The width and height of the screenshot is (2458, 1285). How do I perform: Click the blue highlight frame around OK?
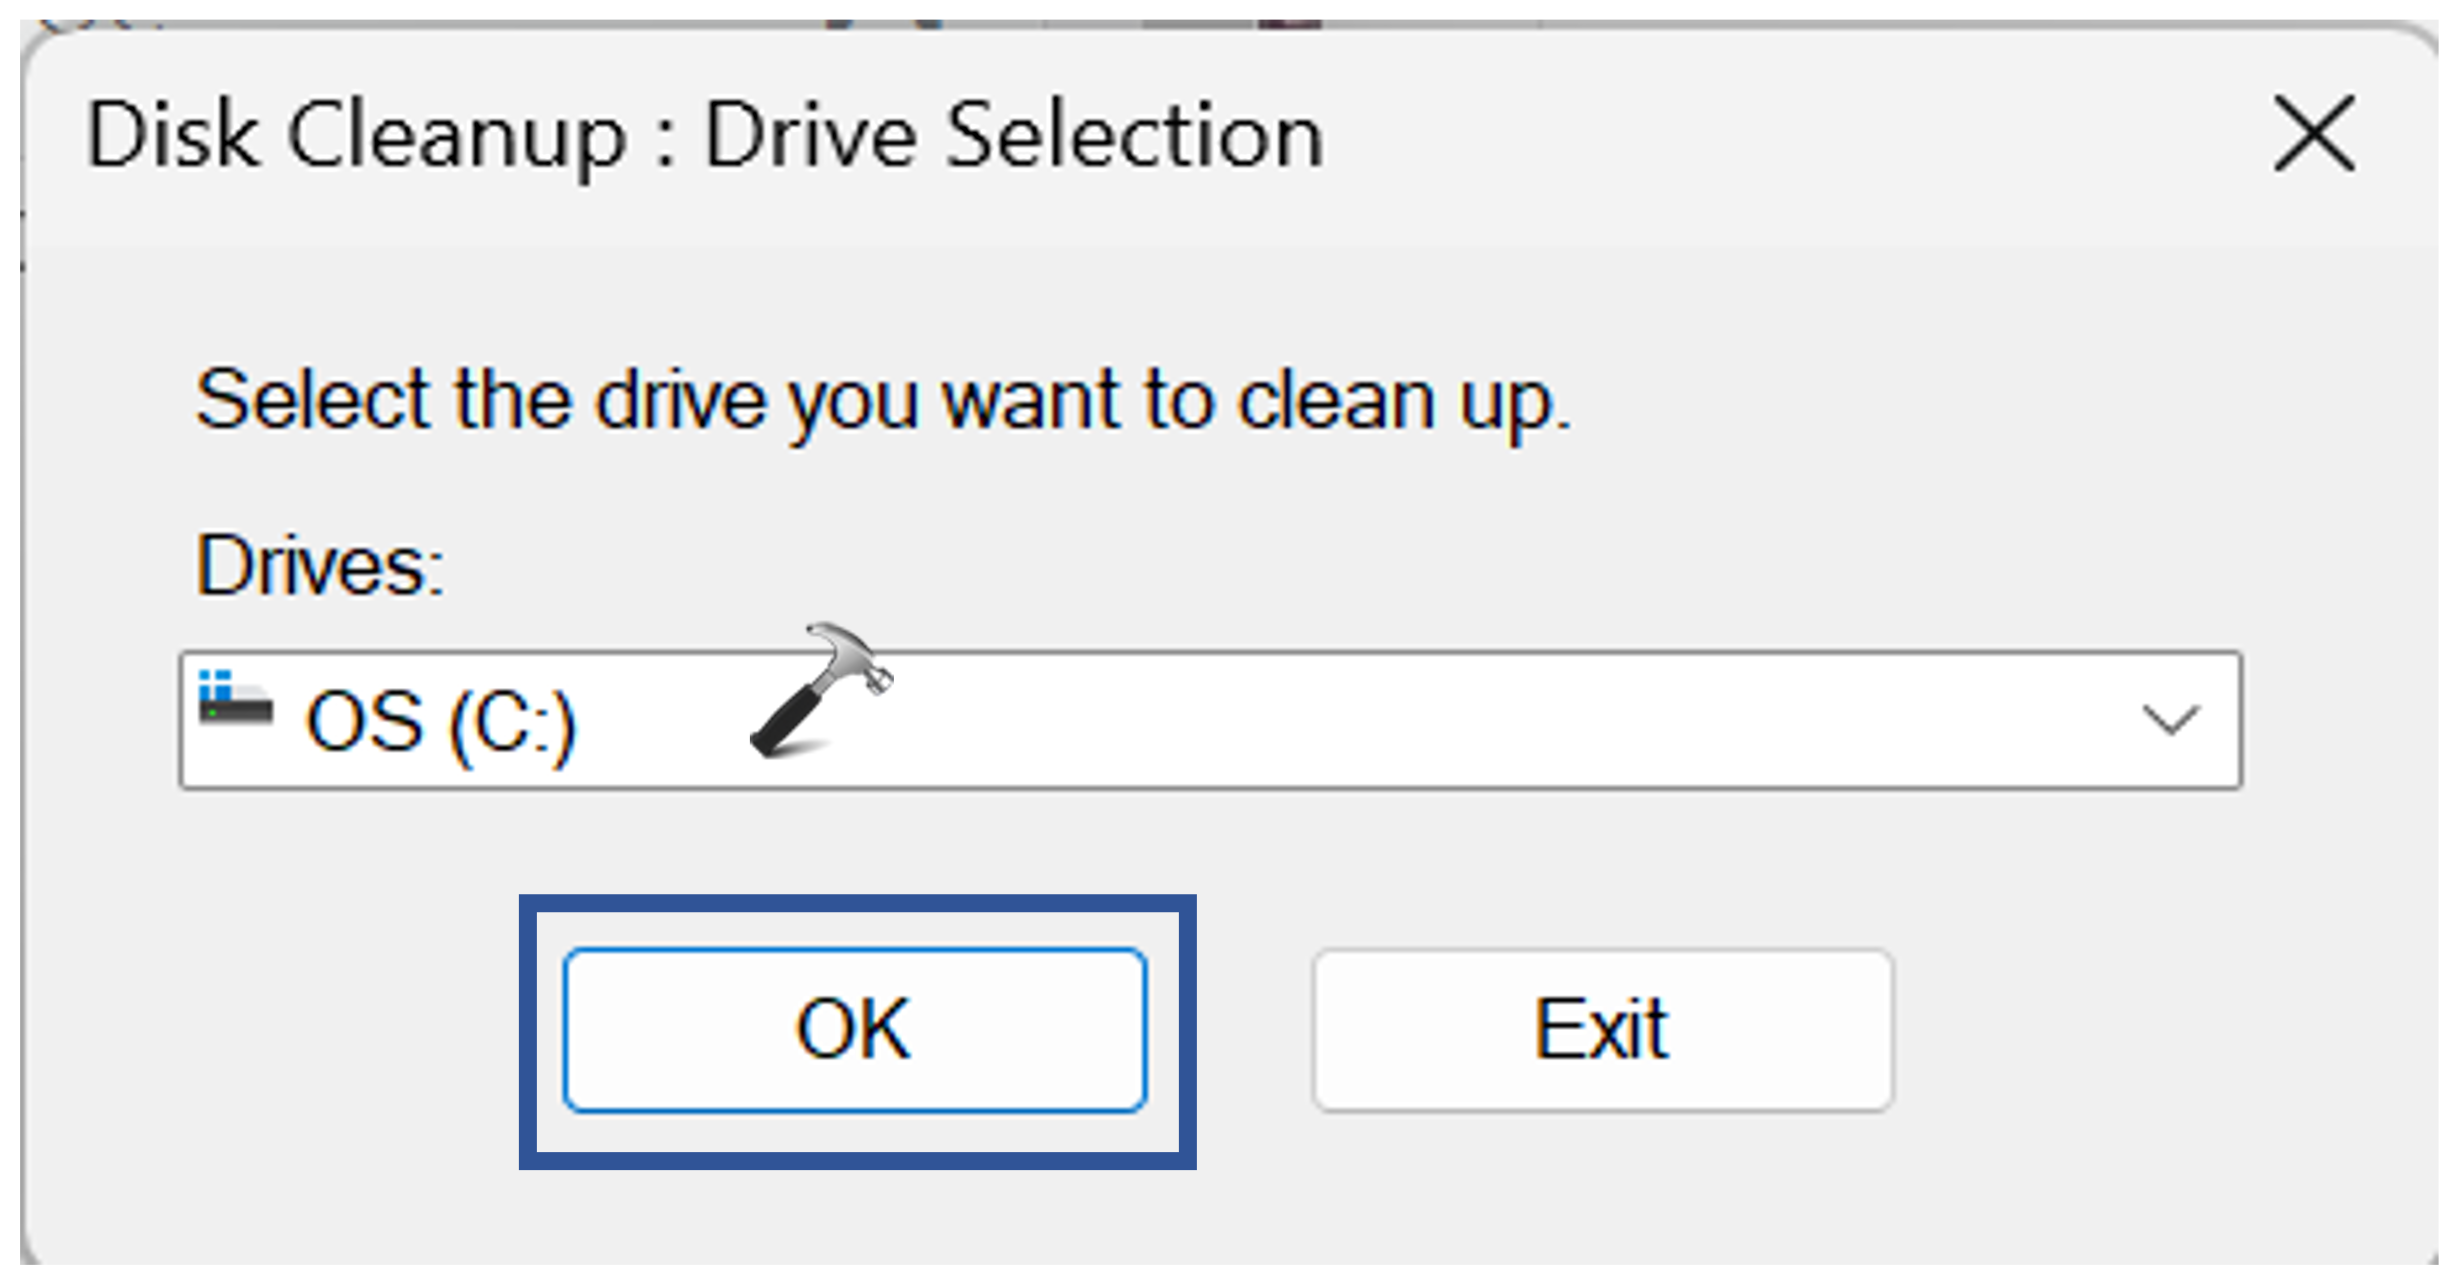tap(528, 1030)
